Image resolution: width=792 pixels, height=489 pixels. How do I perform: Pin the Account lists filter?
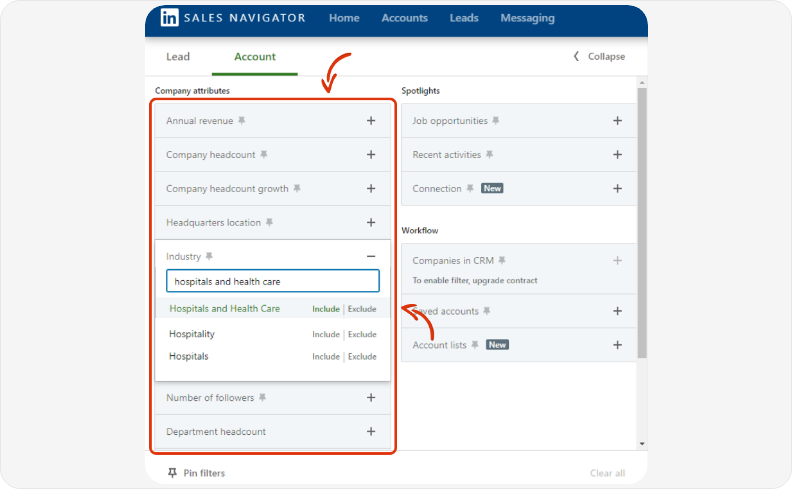click(x=475, y=345)
